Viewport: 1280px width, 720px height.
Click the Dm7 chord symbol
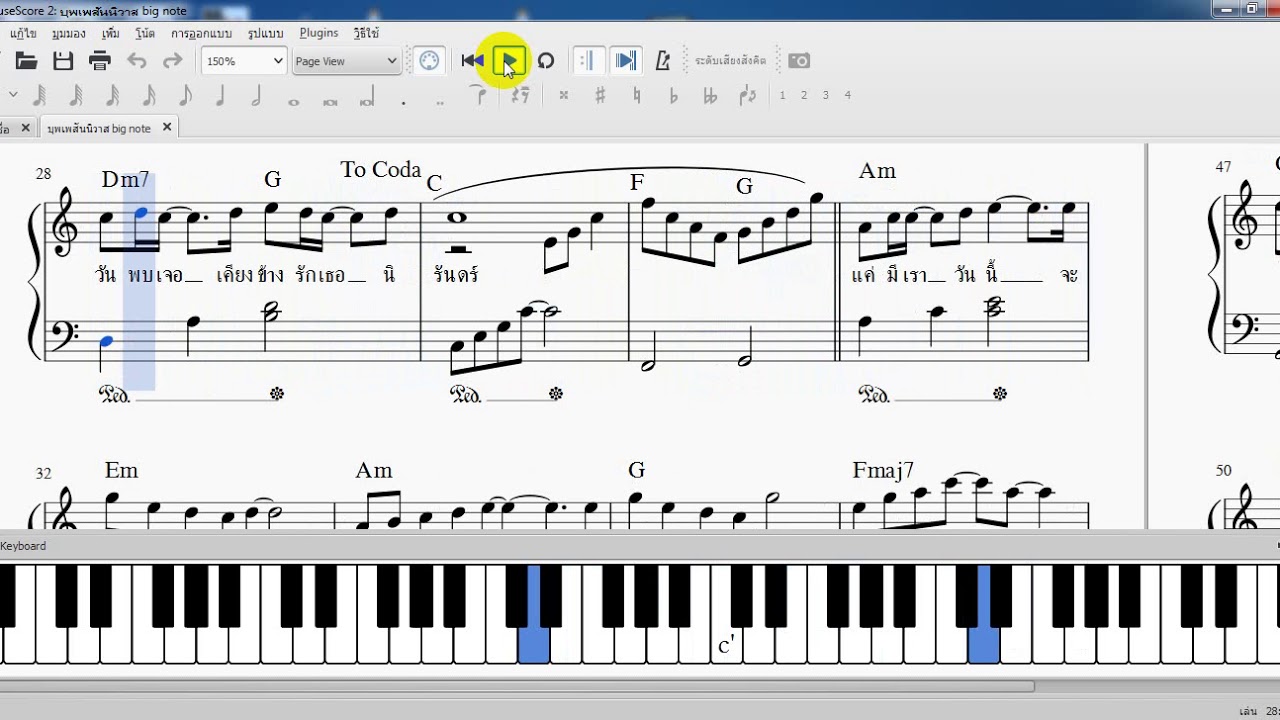[x=125, y=180]
